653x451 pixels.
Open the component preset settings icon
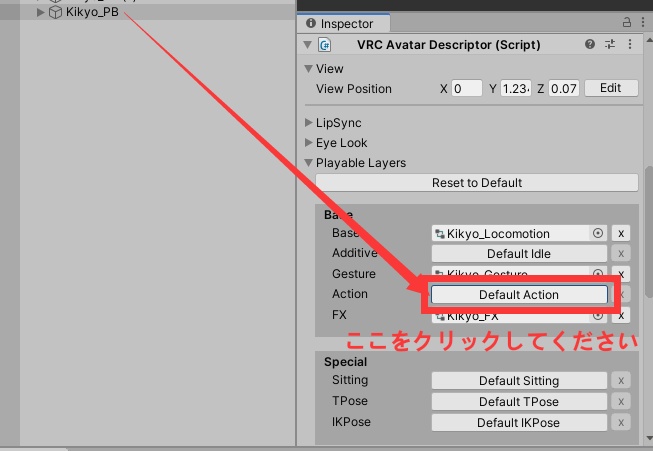tap(610, 44)
